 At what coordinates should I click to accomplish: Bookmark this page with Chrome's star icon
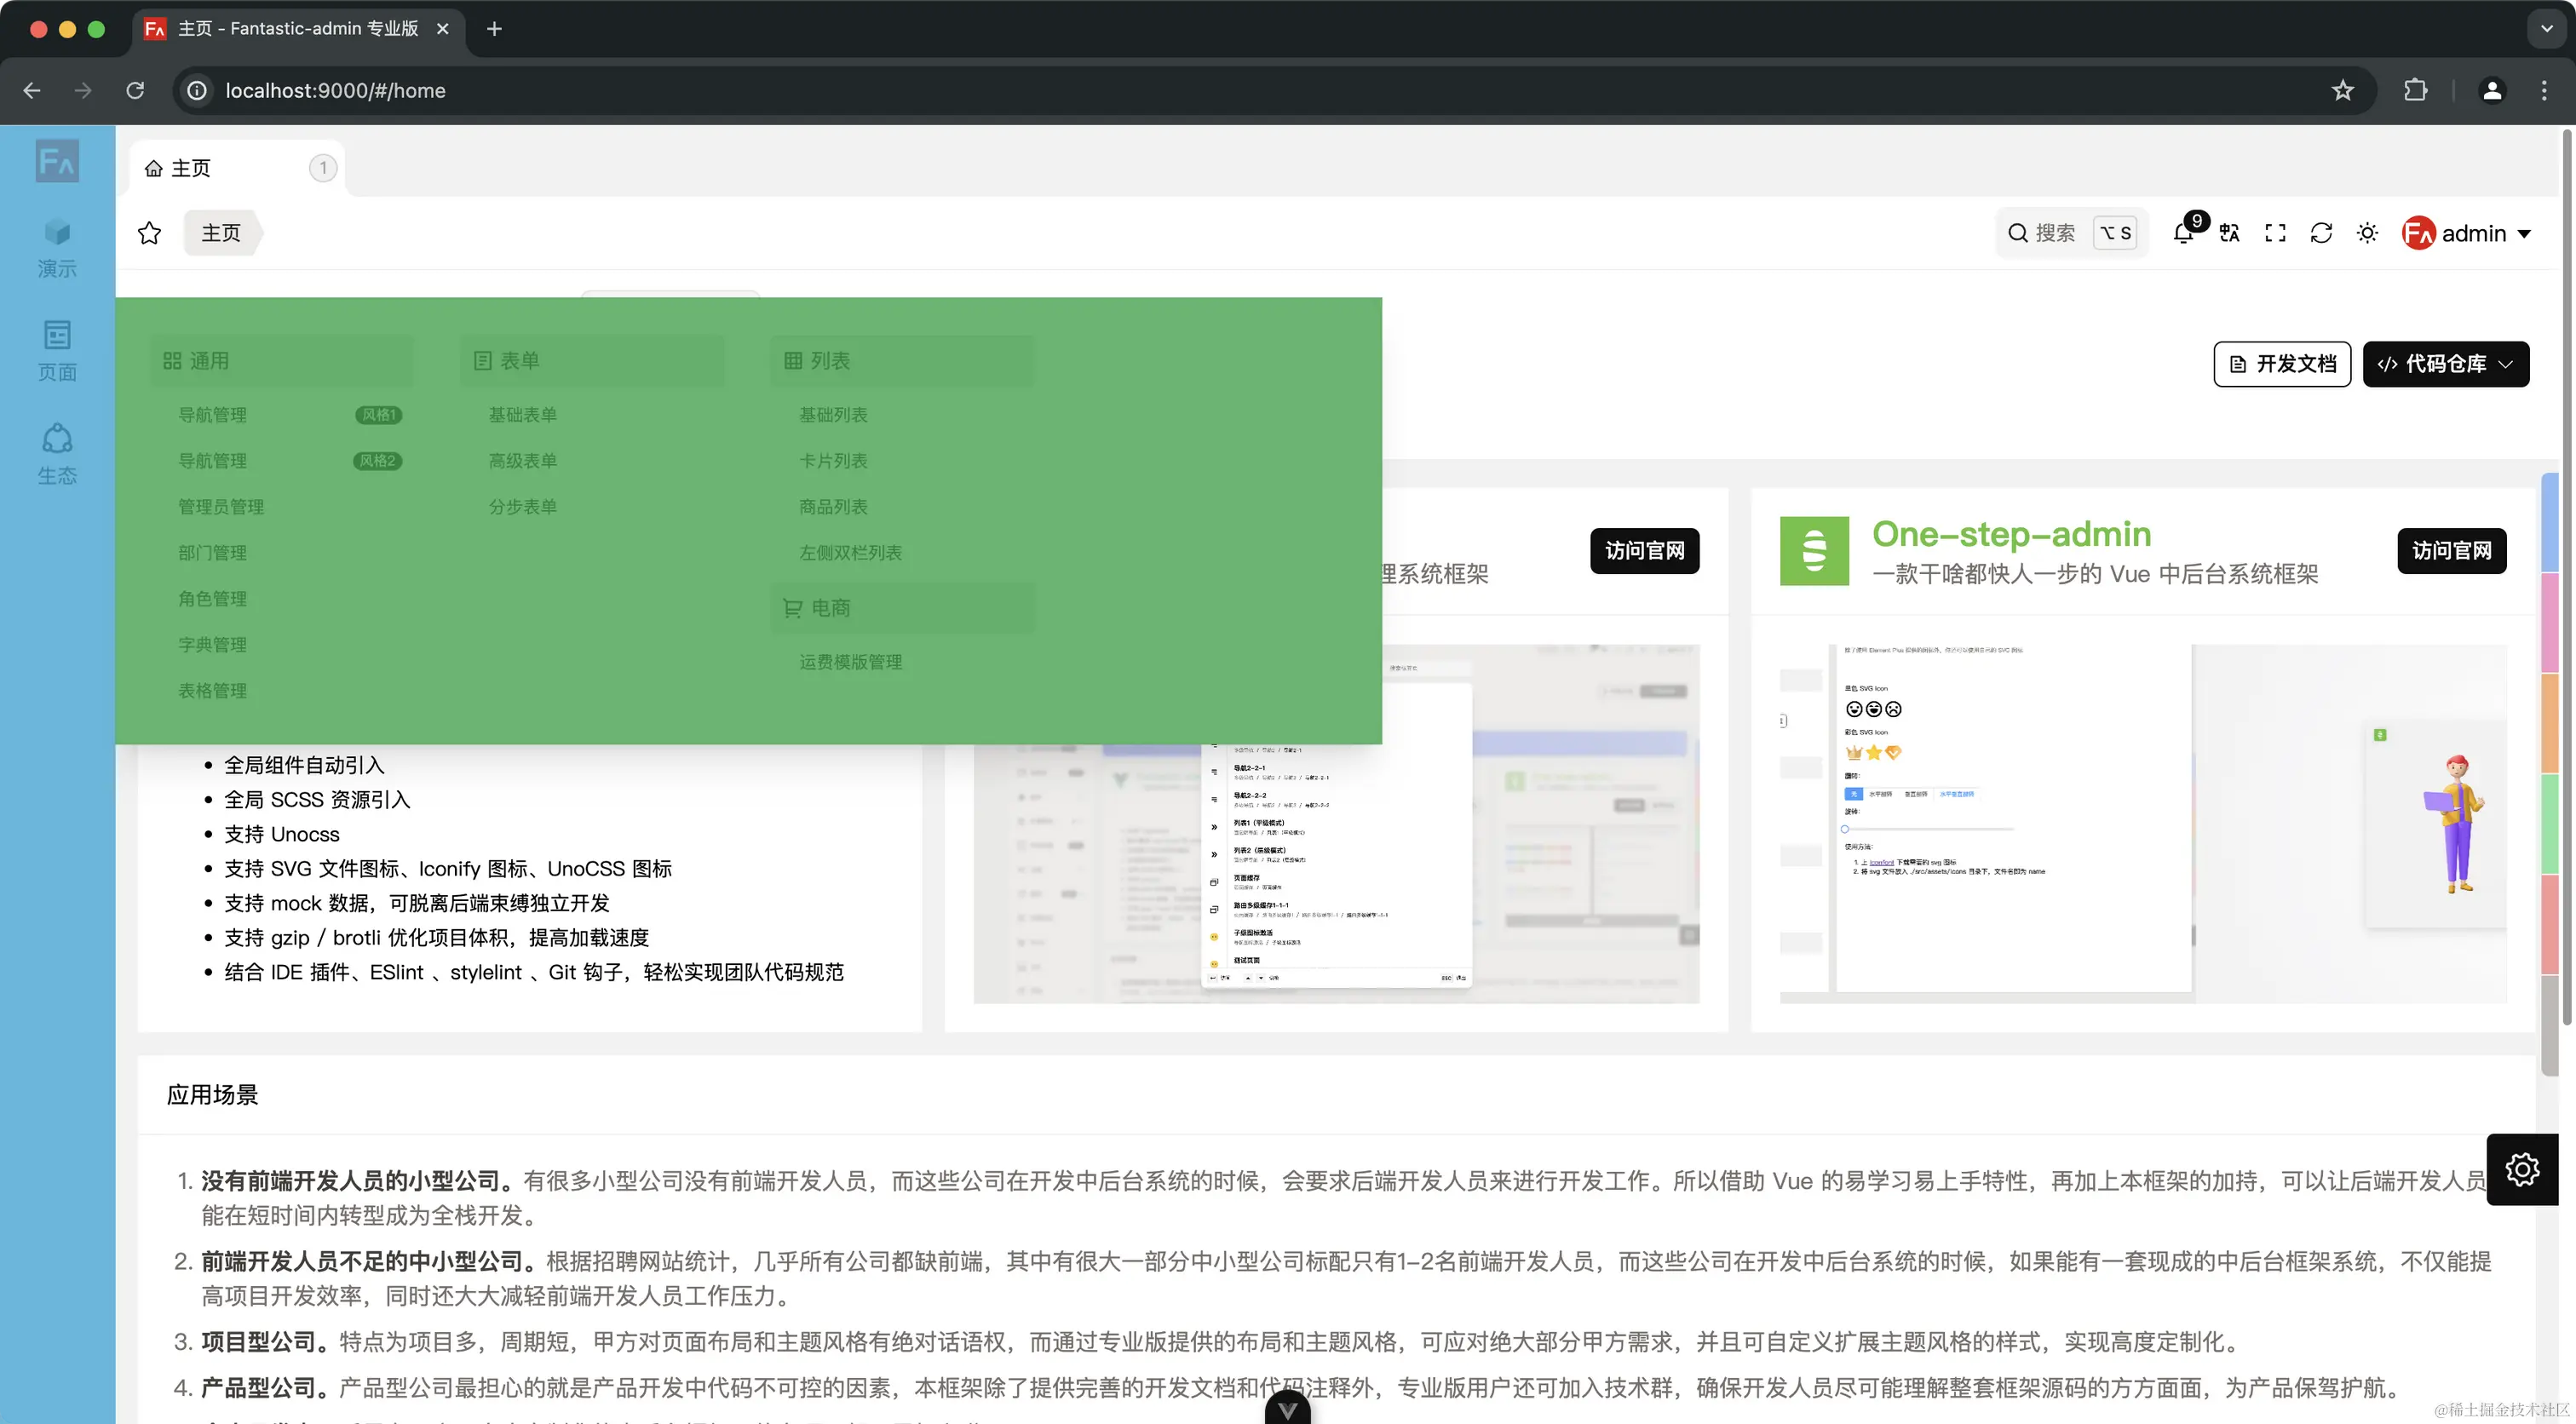tap(2342, 91)
